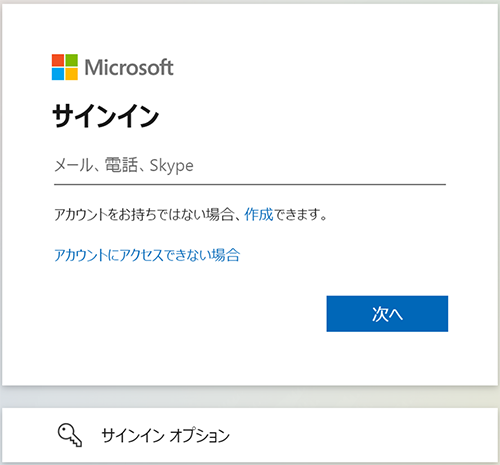
Task: Click the Skype placeholder word in field
Action: [171, 166]
